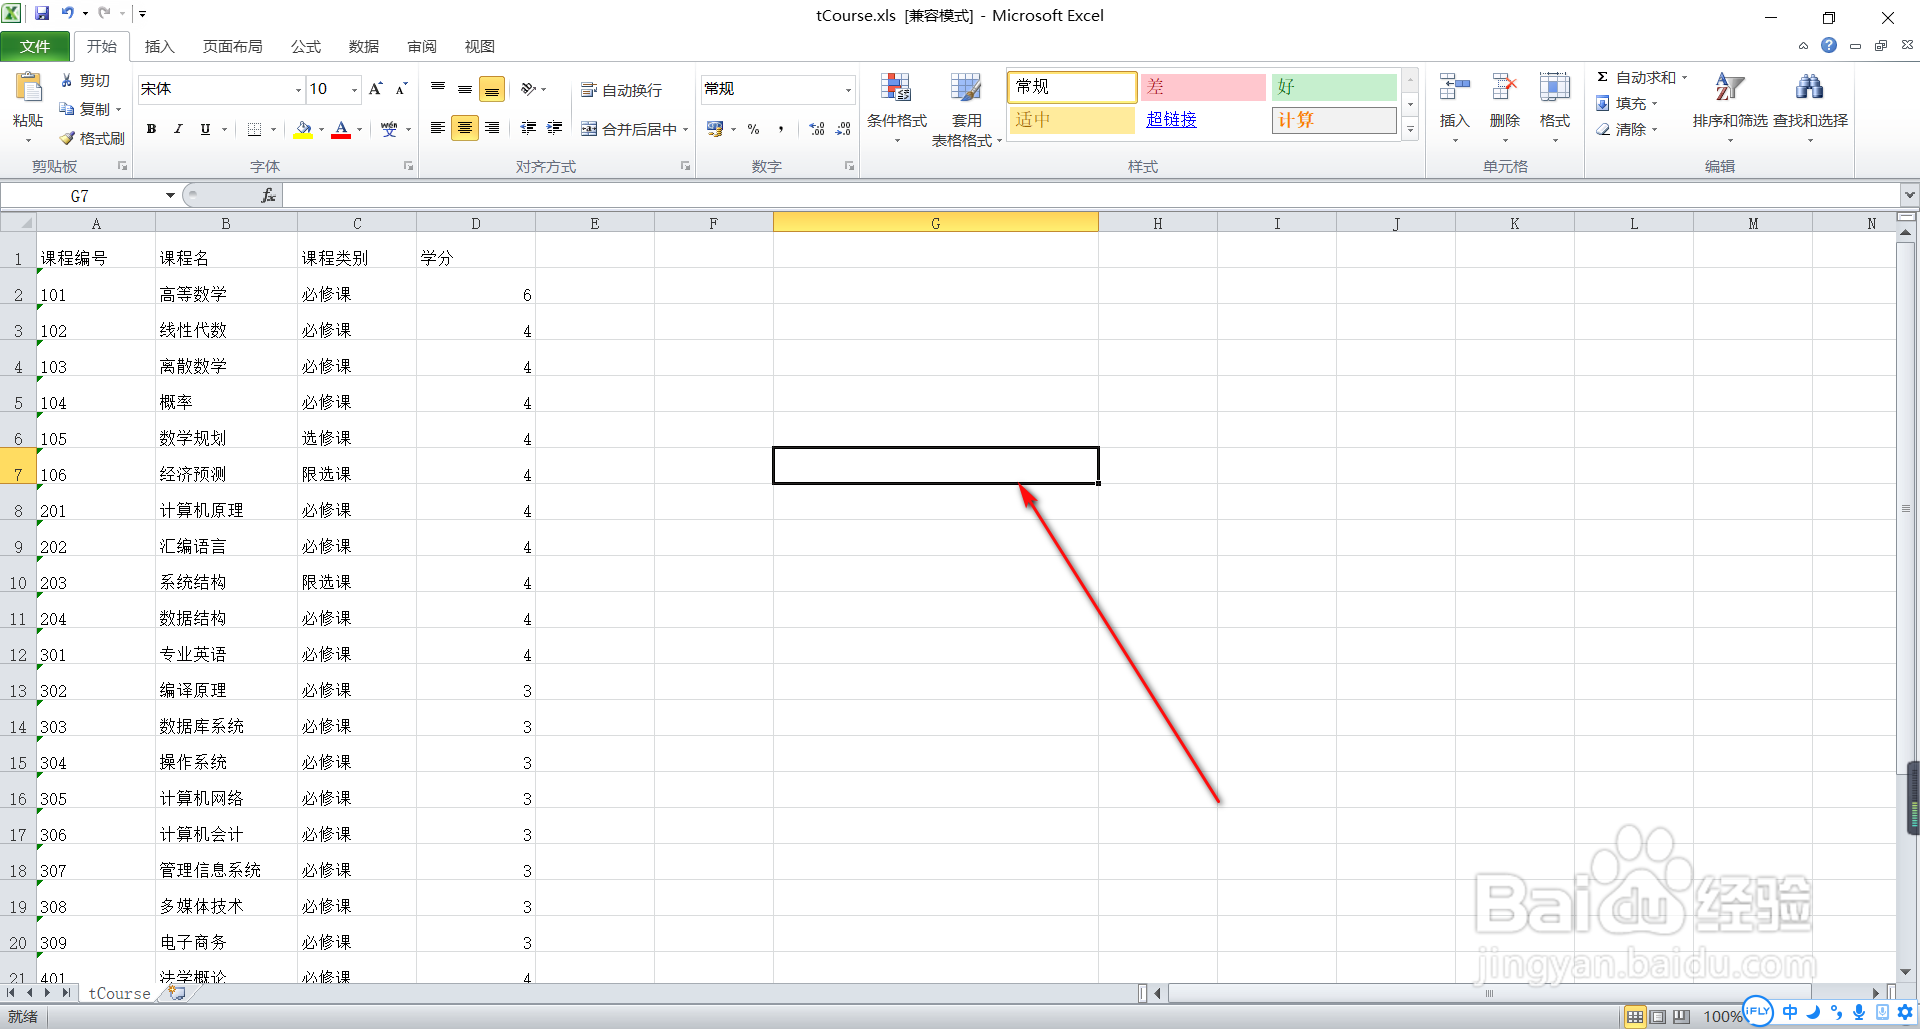
Task: Click the Increase Decimal icon
Action: pos(817,129)
